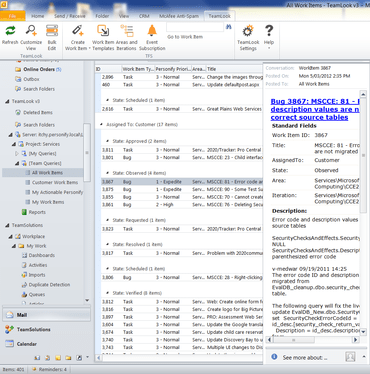Screen dimensions: 370x374
Task: Open the File tab
Action: pyautogui.click(x=13, y=16)
